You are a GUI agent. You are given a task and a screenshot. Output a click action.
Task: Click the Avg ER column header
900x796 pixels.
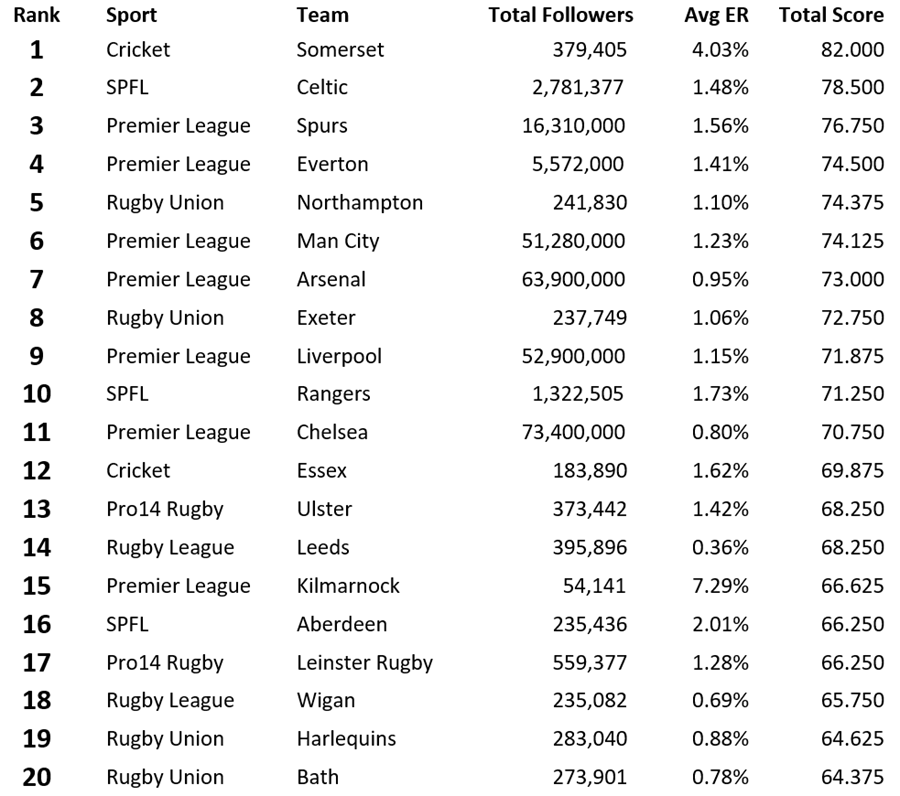pyautogui.click(x=716, y=15)
